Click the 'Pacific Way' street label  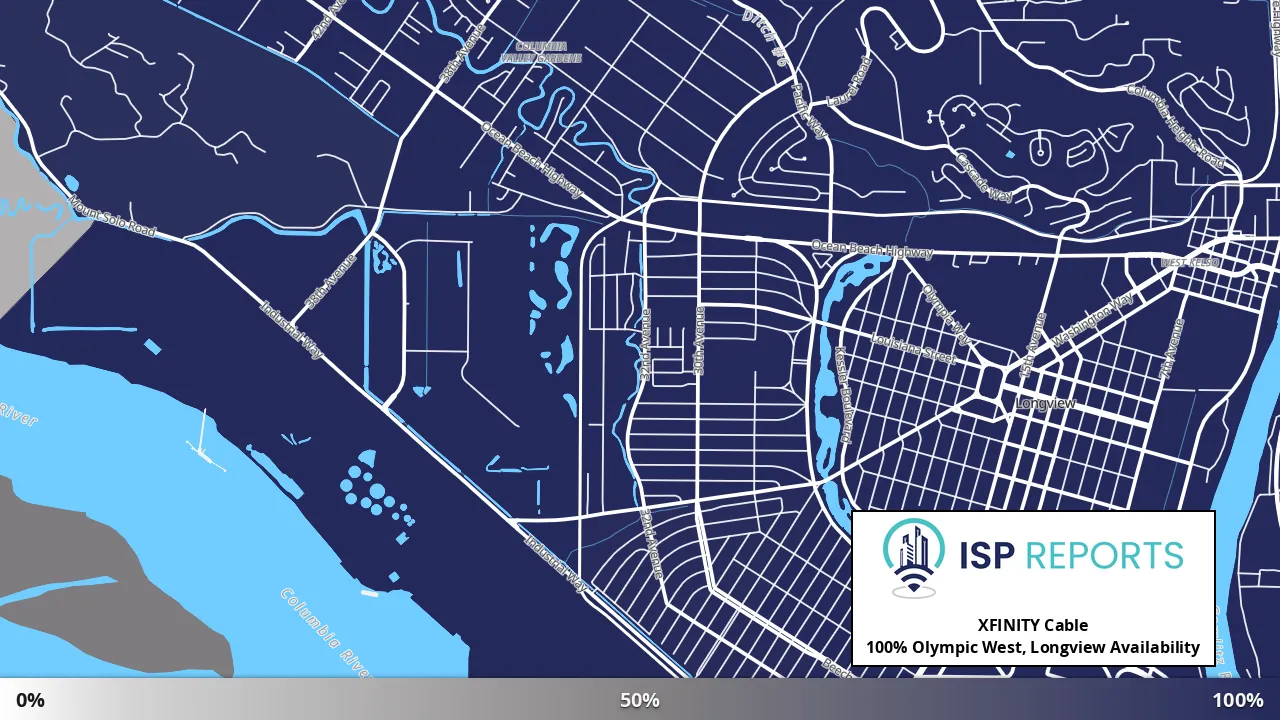pyautogui.click(x=810, y=110)
